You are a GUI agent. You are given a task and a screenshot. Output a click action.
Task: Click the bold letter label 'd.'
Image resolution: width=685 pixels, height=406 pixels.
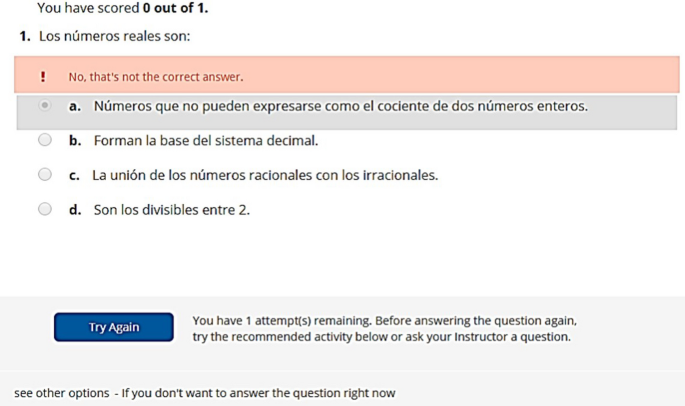[x=75, y=210]
